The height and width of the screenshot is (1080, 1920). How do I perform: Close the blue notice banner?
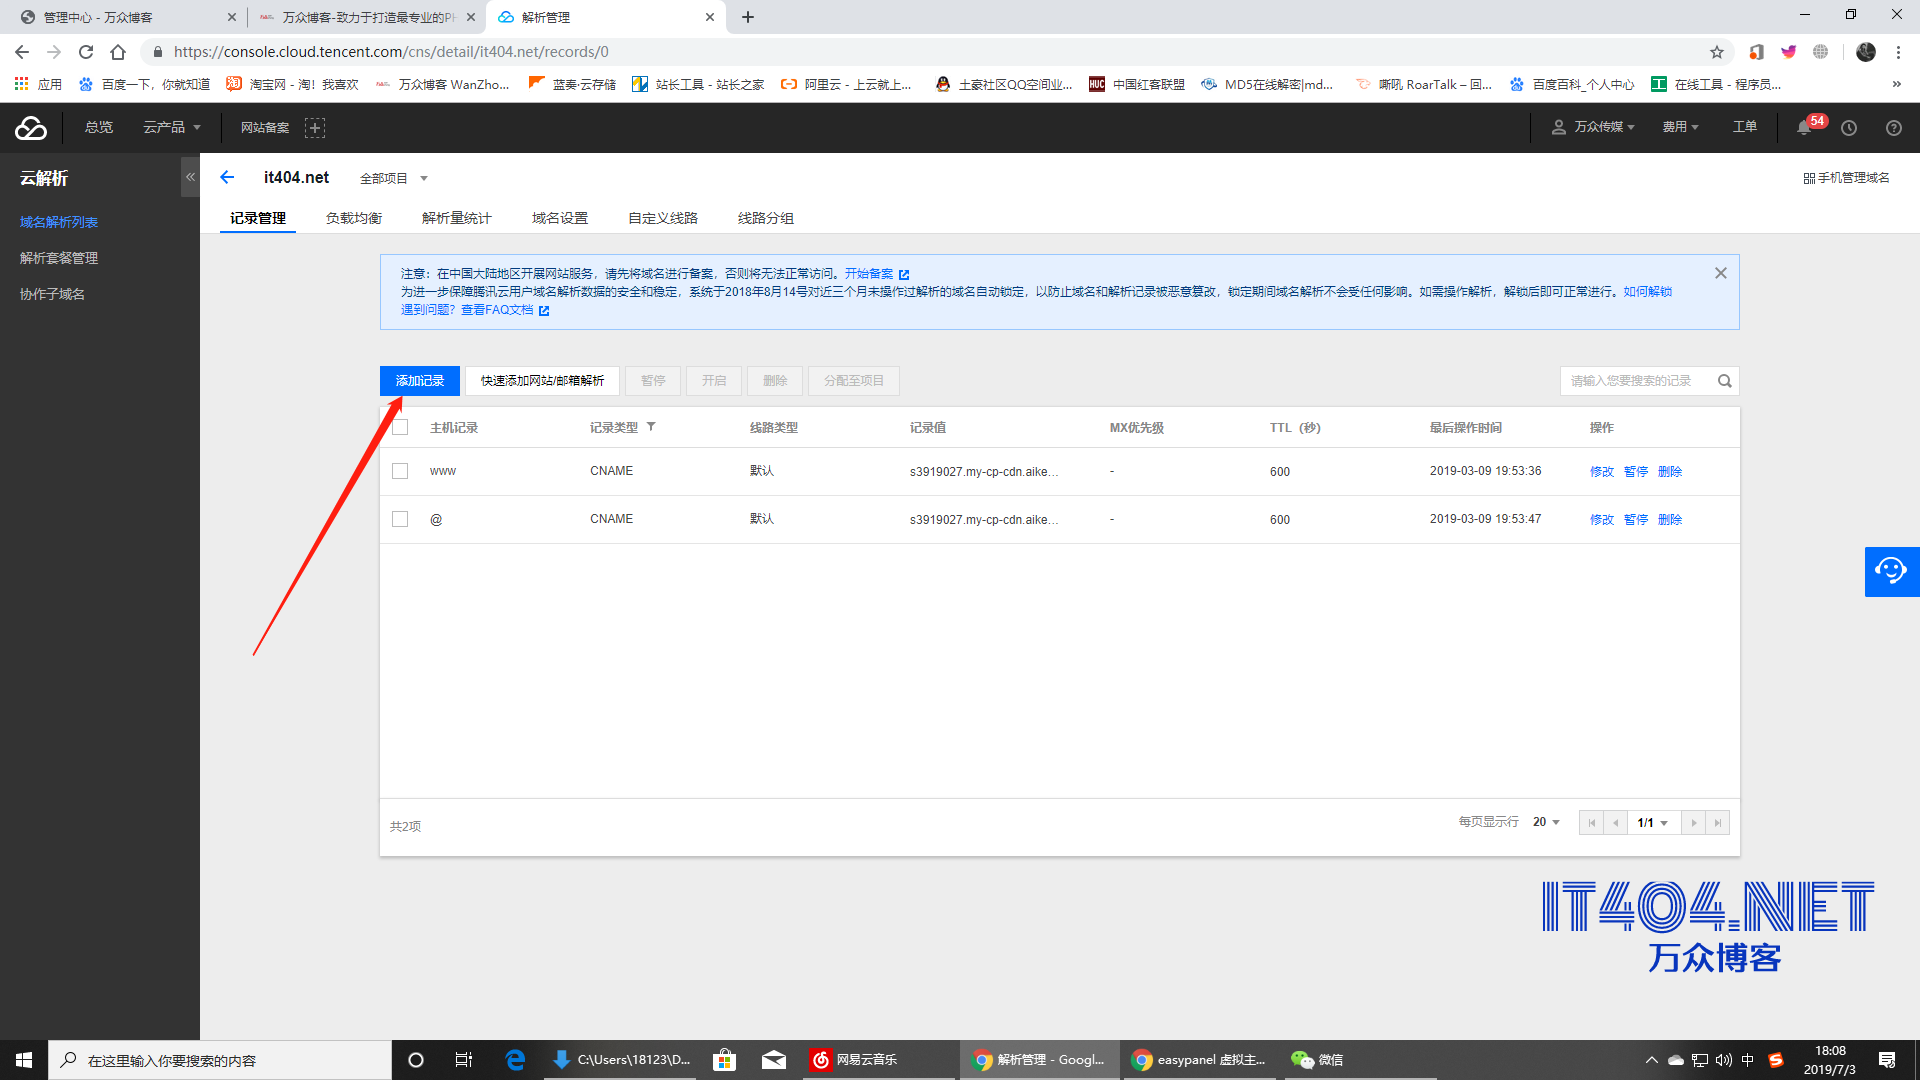coord(1721,273)
